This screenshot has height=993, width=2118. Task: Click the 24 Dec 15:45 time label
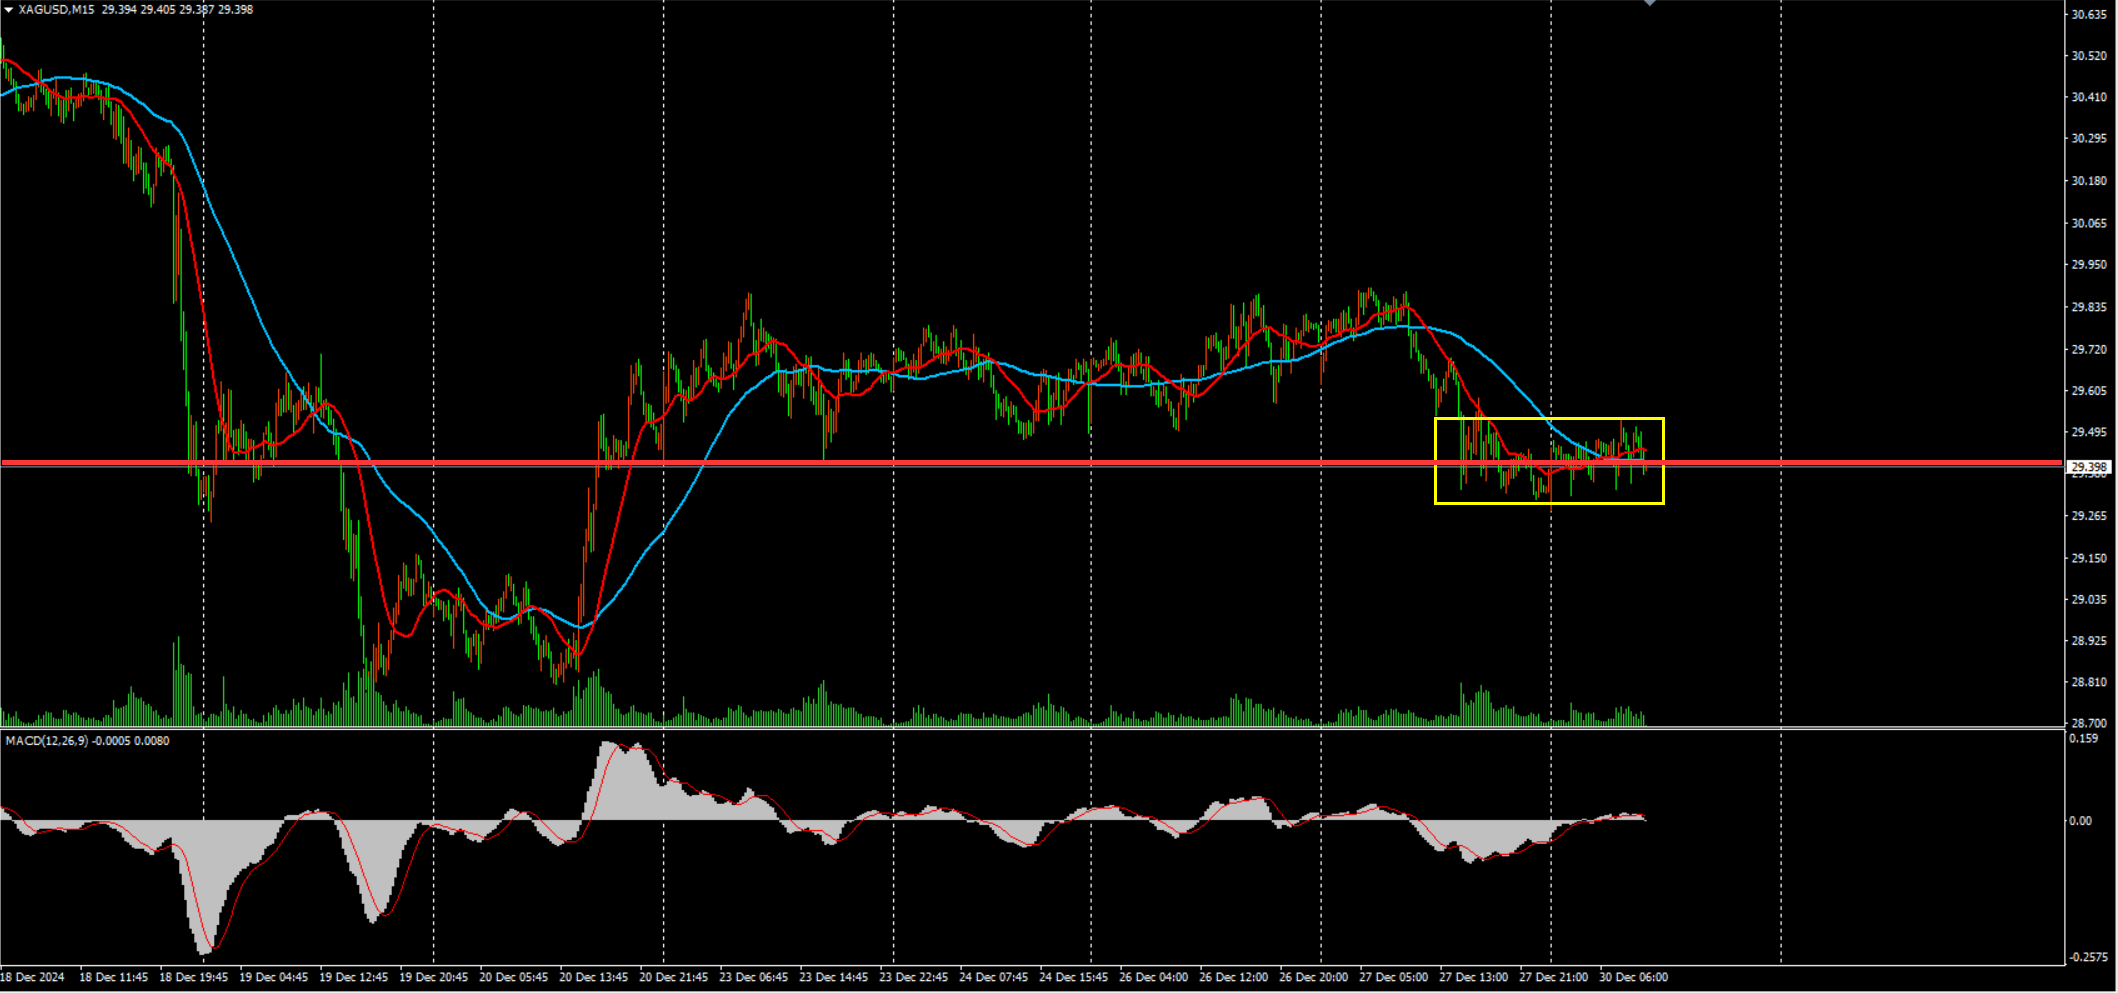point(1073,978)
